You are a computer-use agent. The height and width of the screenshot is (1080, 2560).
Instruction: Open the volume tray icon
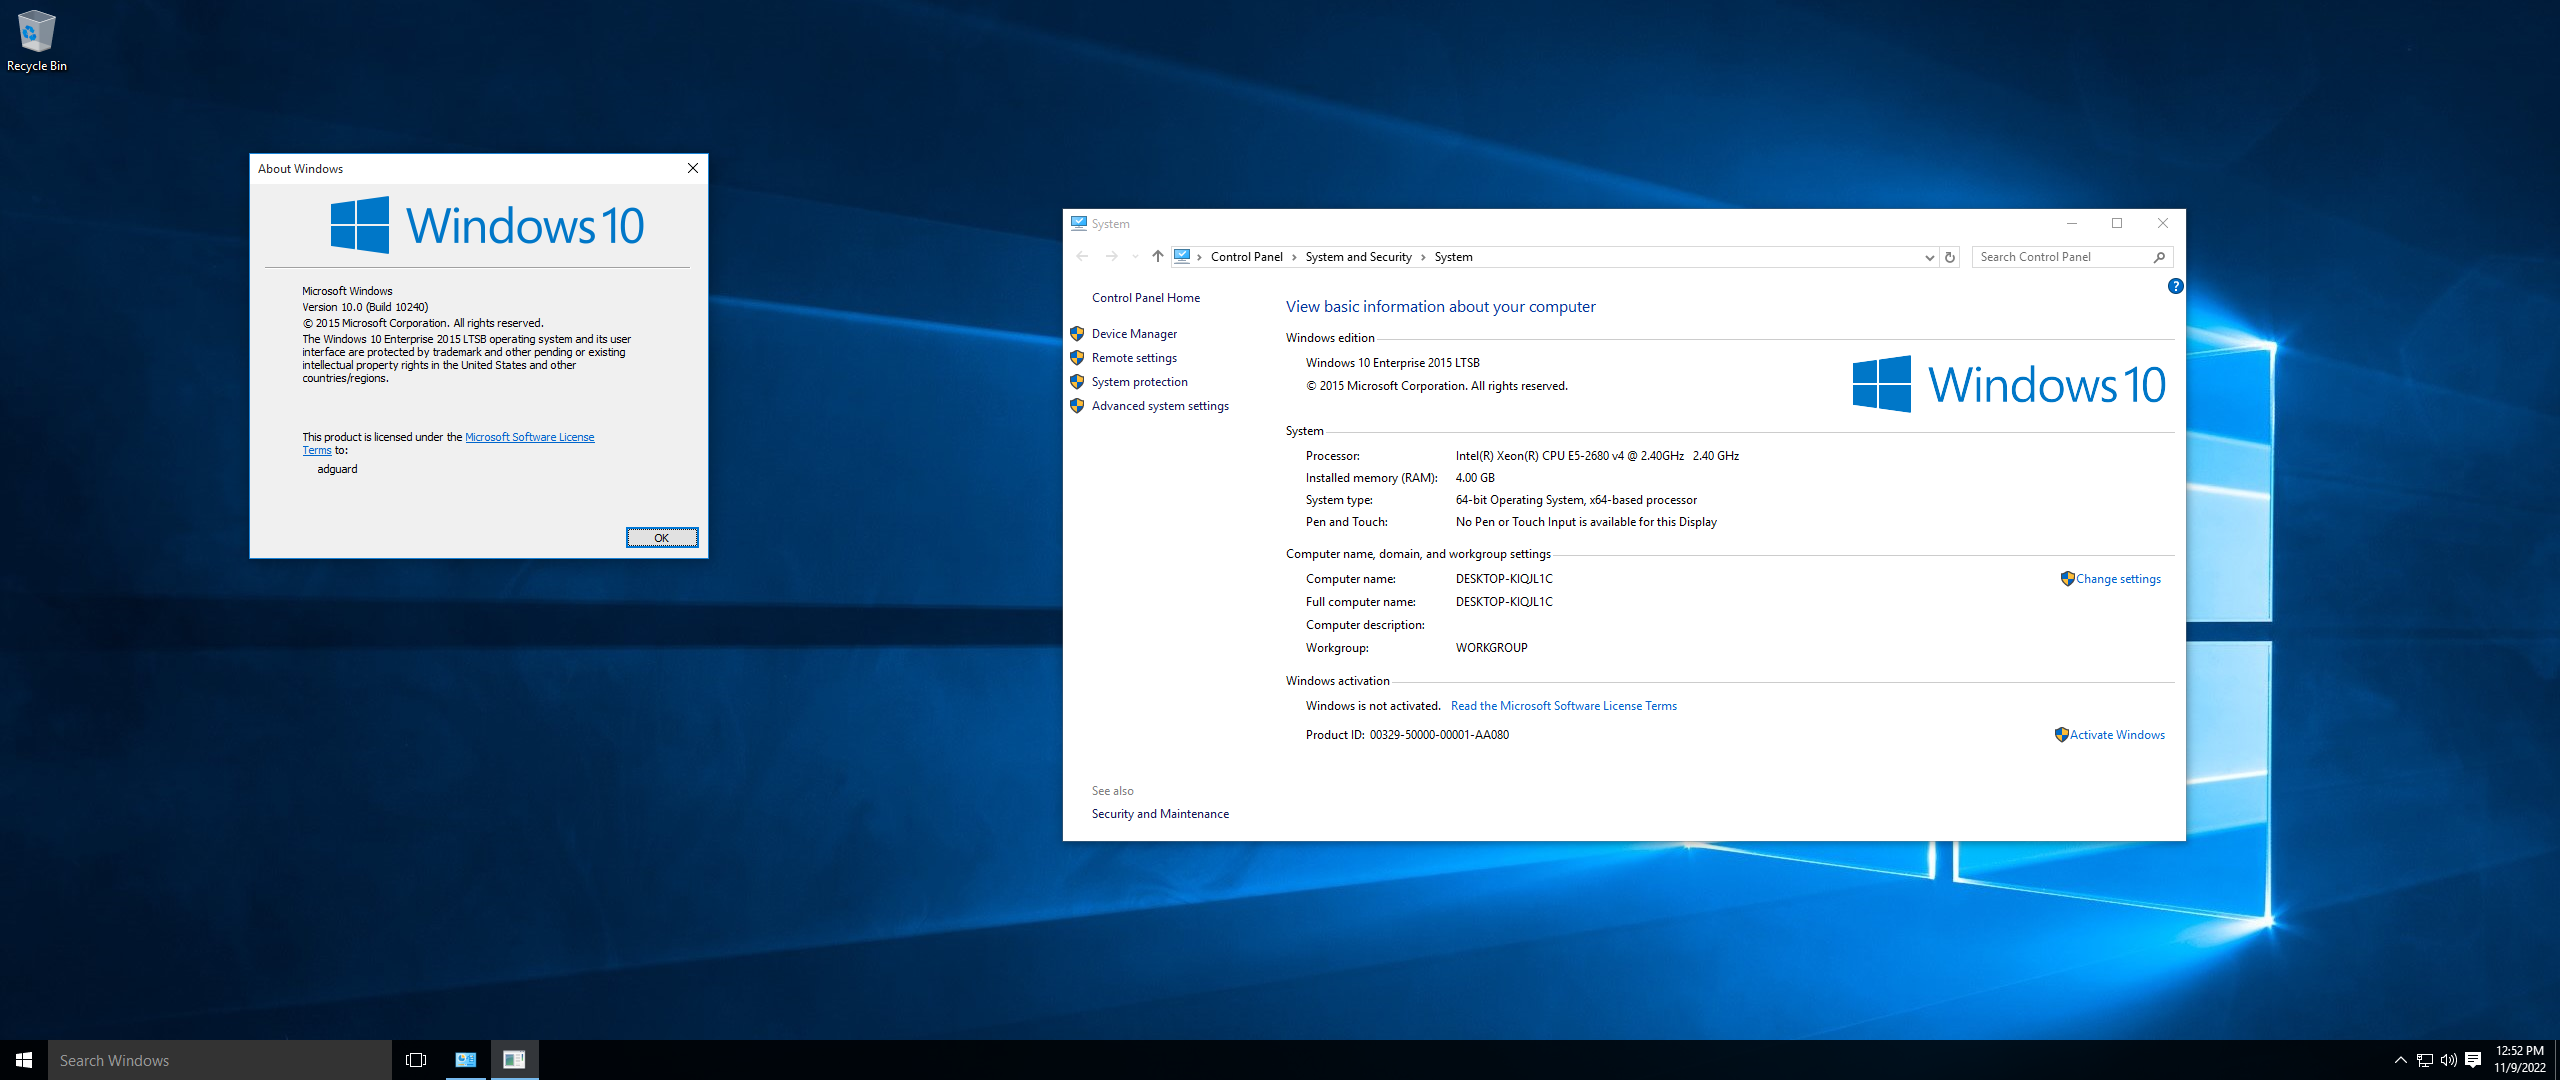point(2448,1060)
